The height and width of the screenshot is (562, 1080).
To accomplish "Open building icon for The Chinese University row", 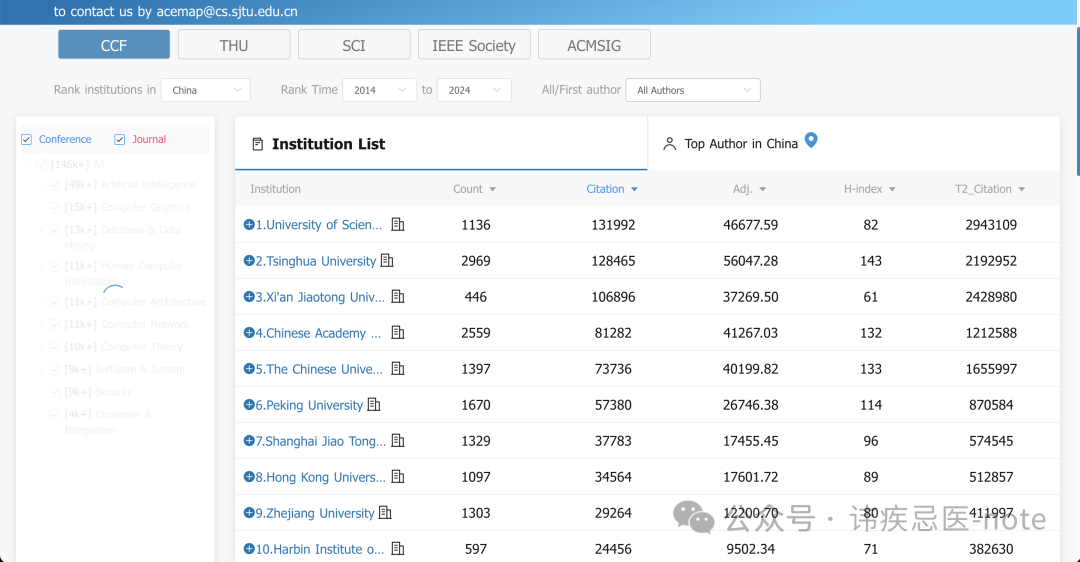I will (x=397, y=368).
